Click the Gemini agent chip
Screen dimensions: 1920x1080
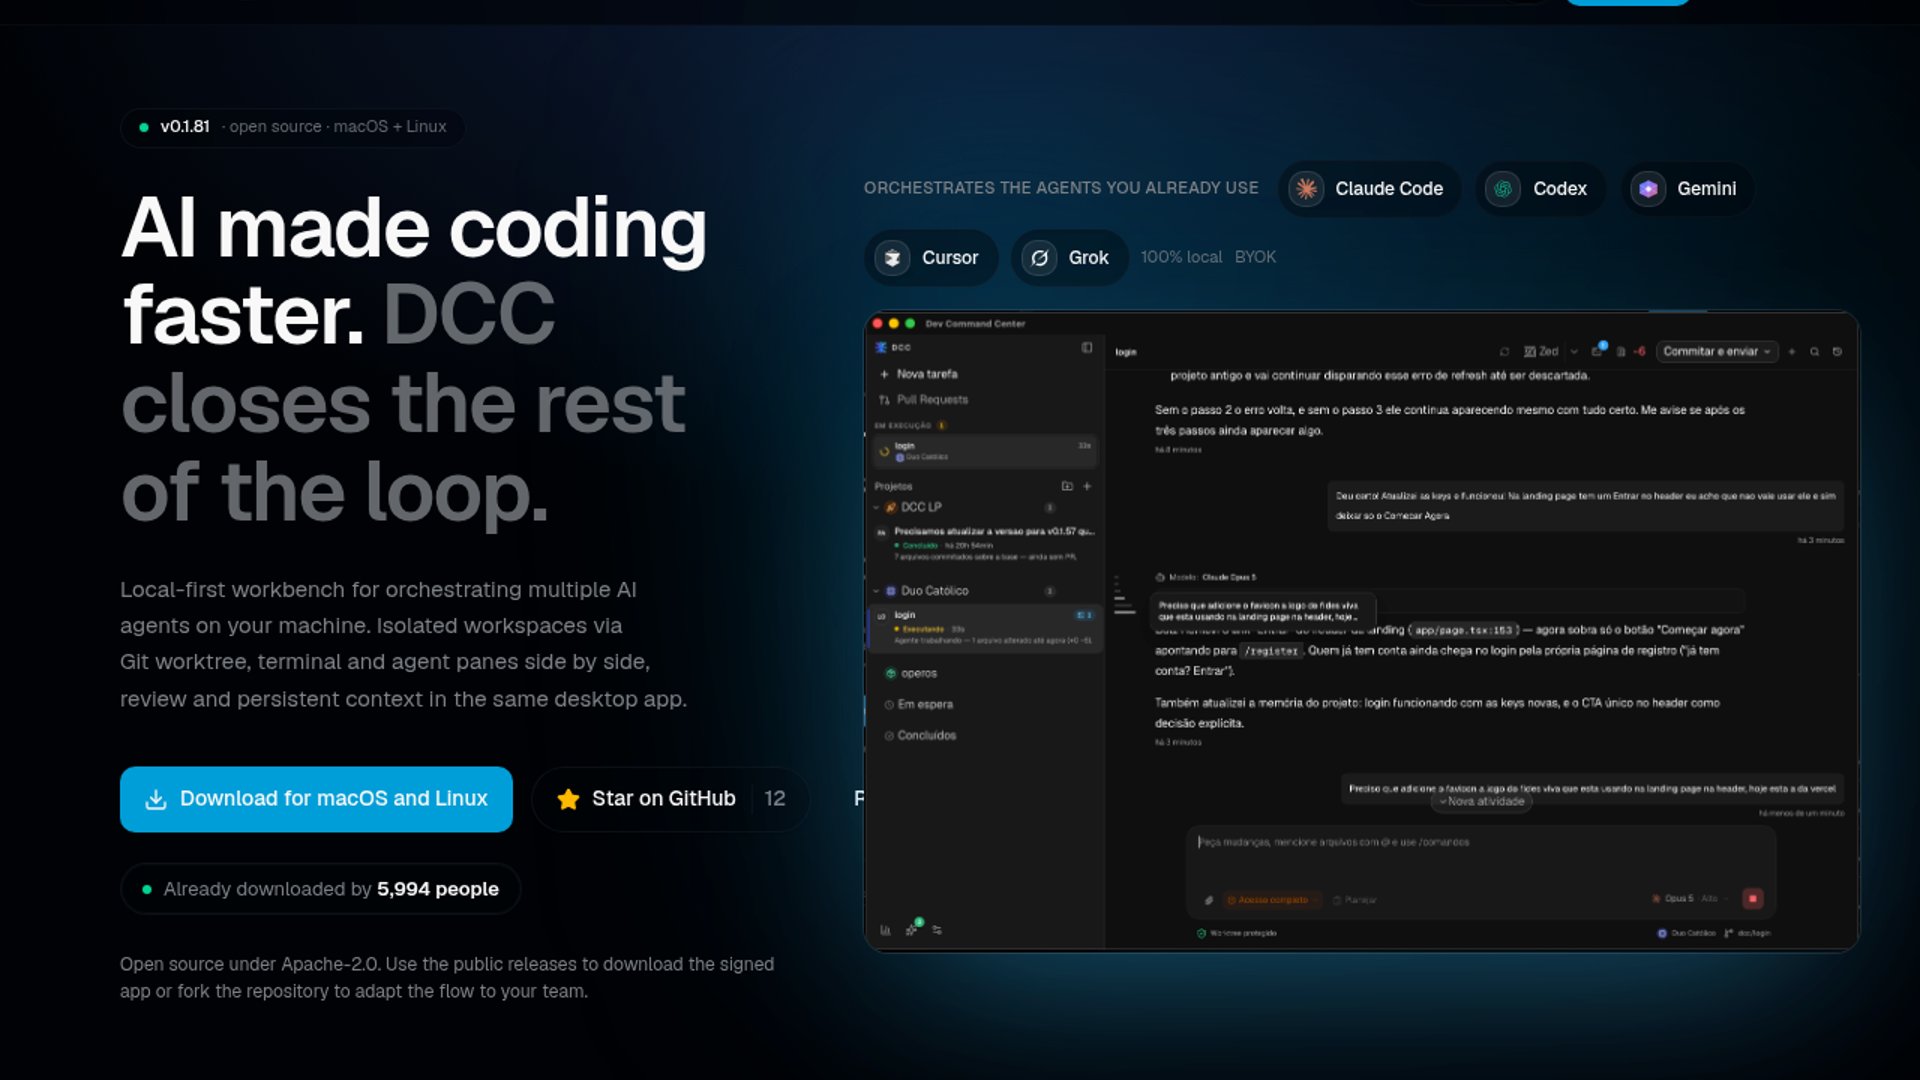click(1687, 189)
